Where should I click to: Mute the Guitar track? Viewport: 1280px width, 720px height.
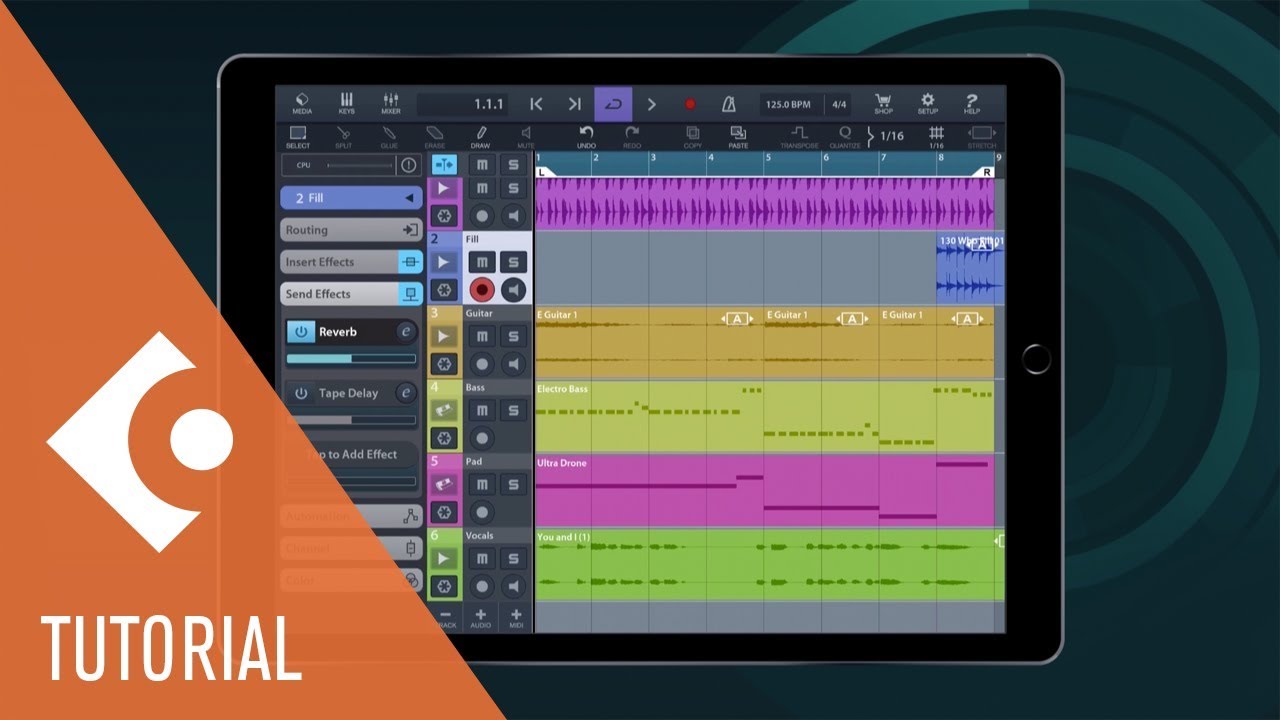482,336
